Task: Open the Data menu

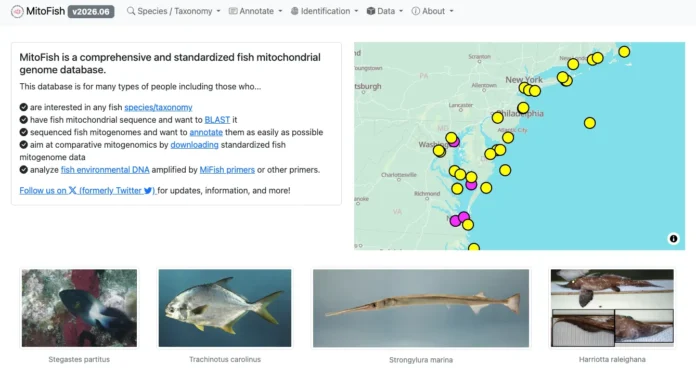Action: click(385, 11)
